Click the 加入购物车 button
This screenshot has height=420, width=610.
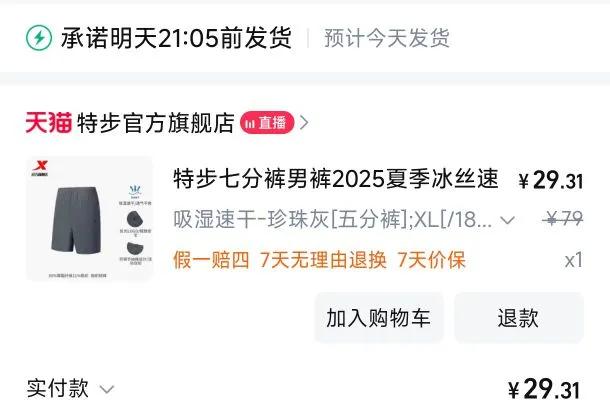coord(379,318)
